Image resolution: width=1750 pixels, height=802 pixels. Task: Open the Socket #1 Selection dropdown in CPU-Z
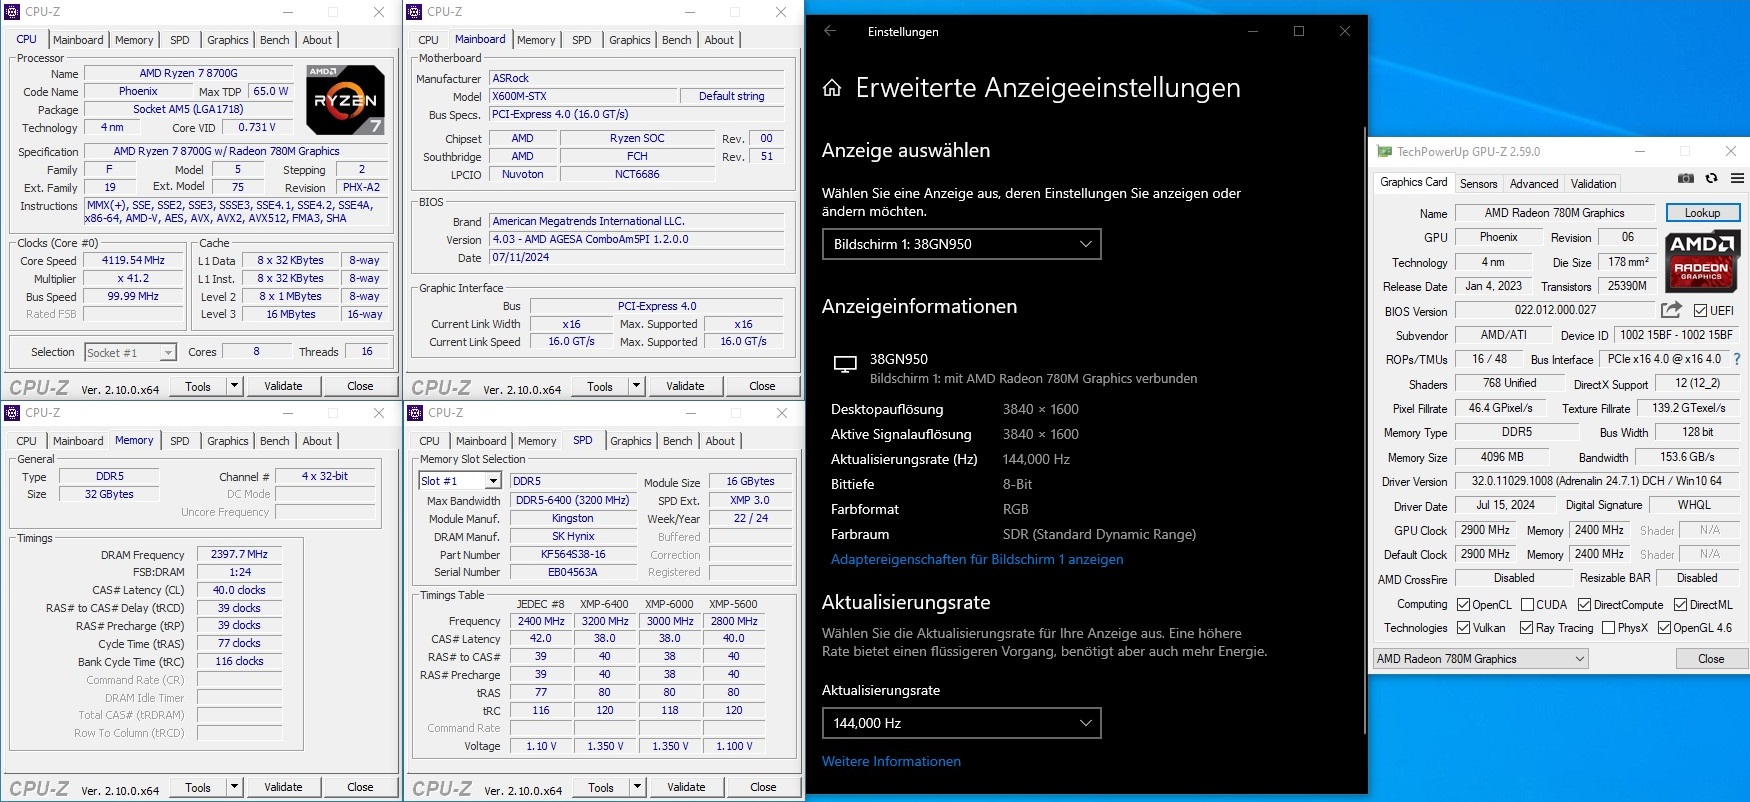click(130, 352)
